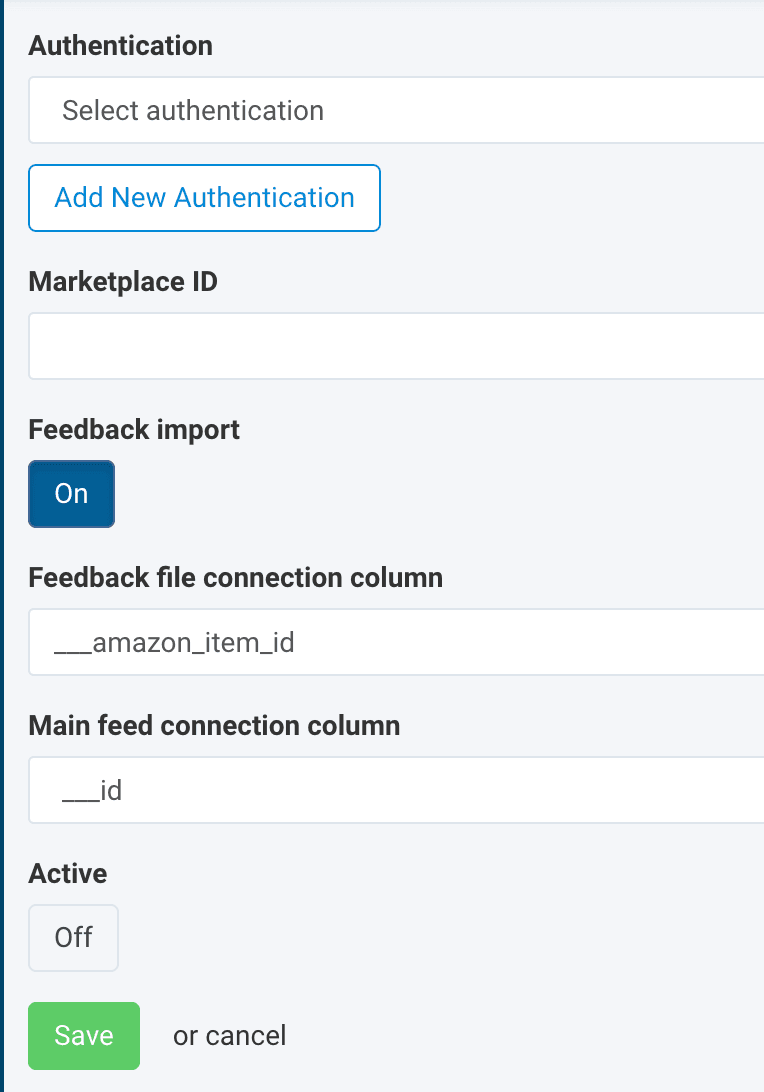This screenshot has width=764, height=1092.
Task: Click the dark blue left sidebar edge
Action: [2, 546]
